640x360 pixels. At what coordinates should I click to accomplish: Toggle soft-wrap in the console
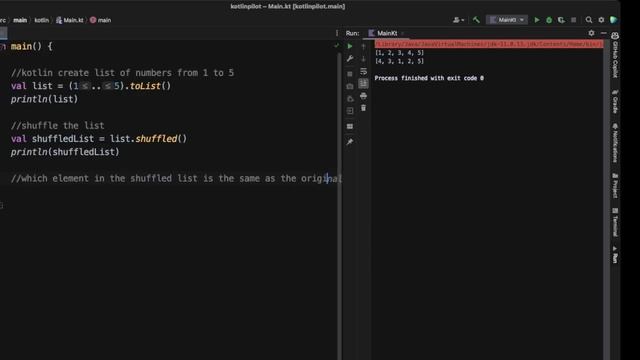pos(363,71)
